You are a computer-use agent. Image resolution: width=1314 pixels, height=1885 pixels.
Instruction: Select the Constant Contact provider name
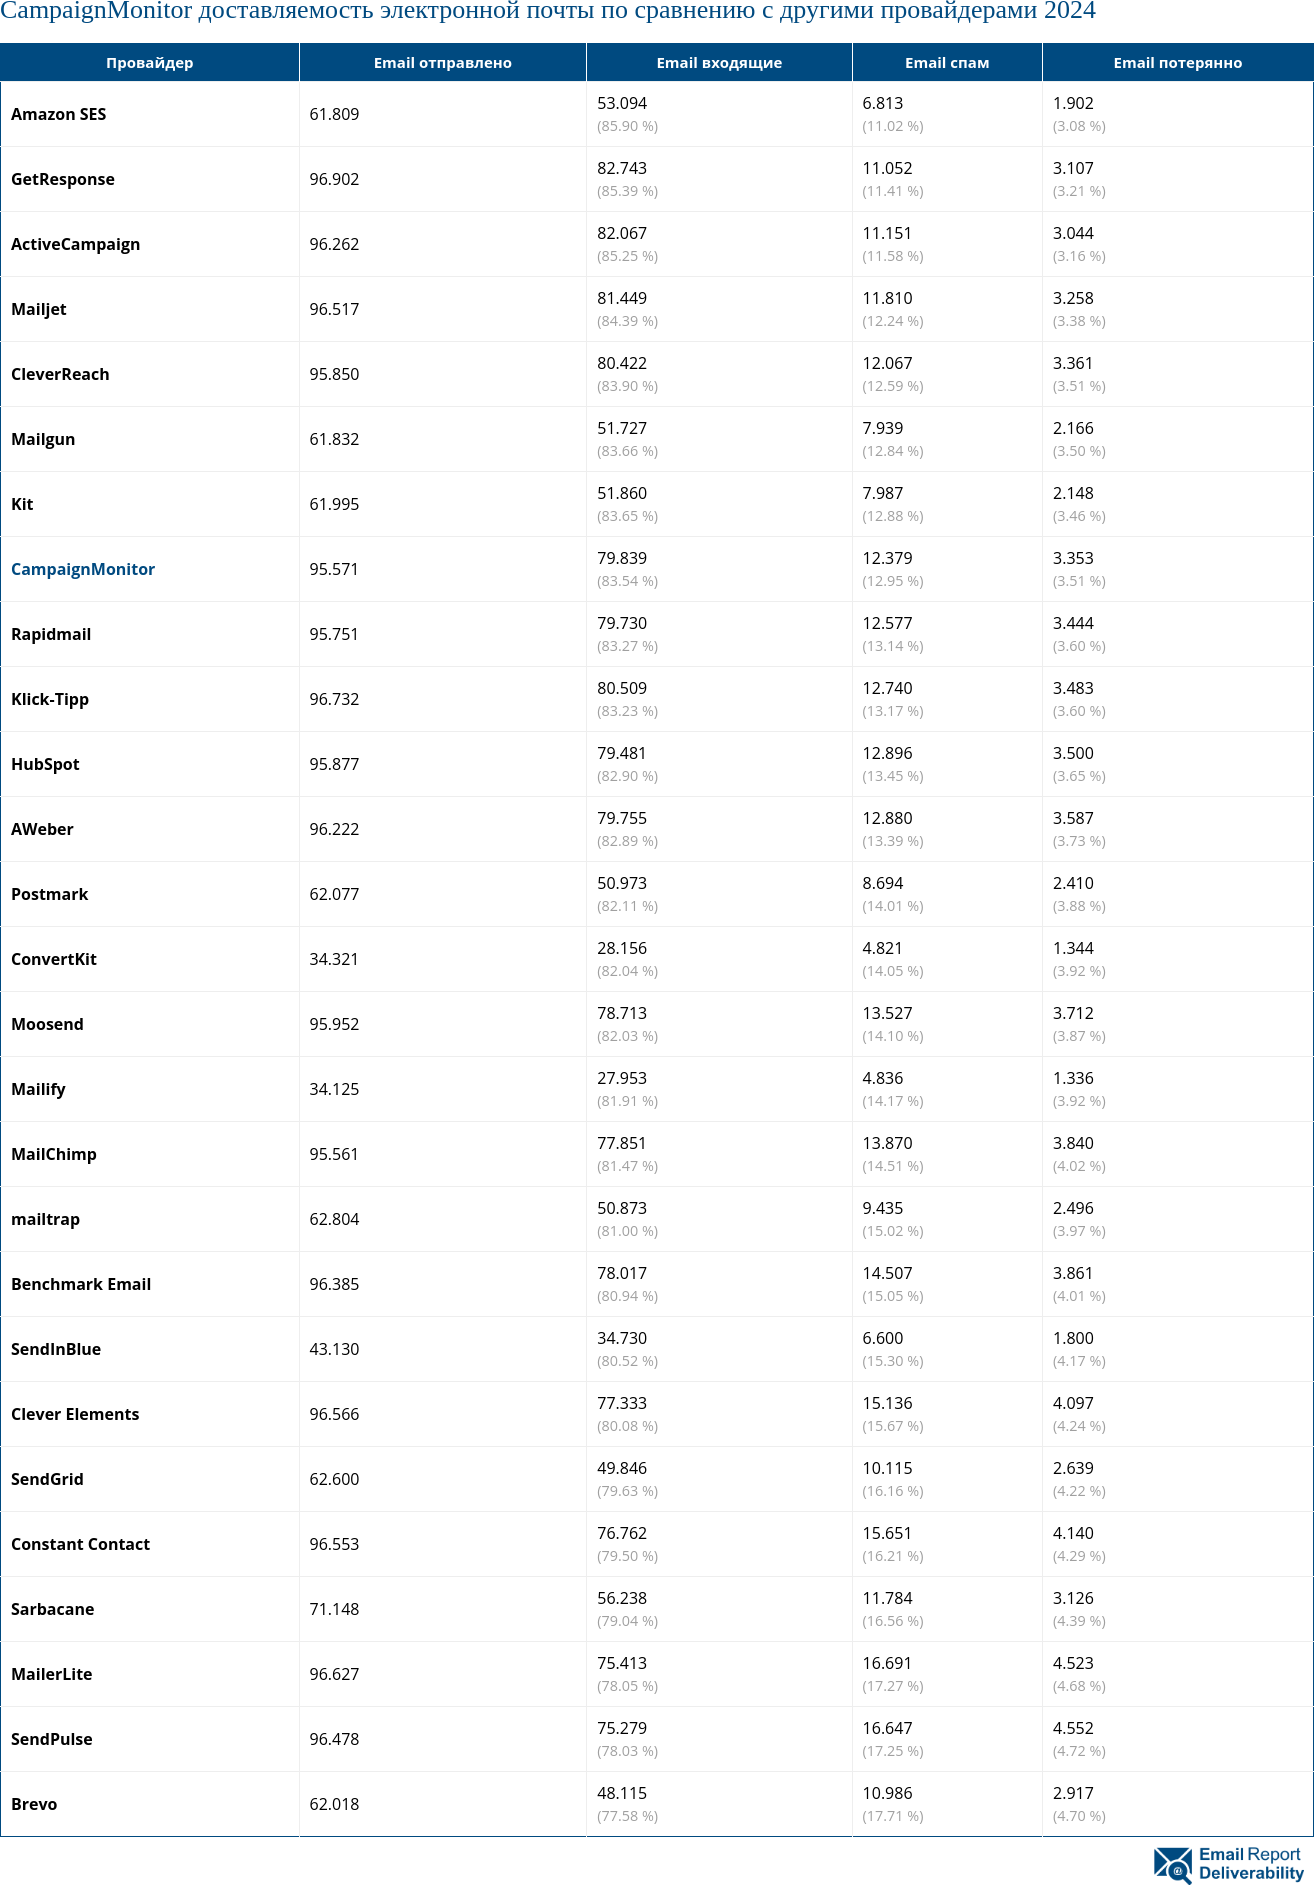tap(80, 1544)
